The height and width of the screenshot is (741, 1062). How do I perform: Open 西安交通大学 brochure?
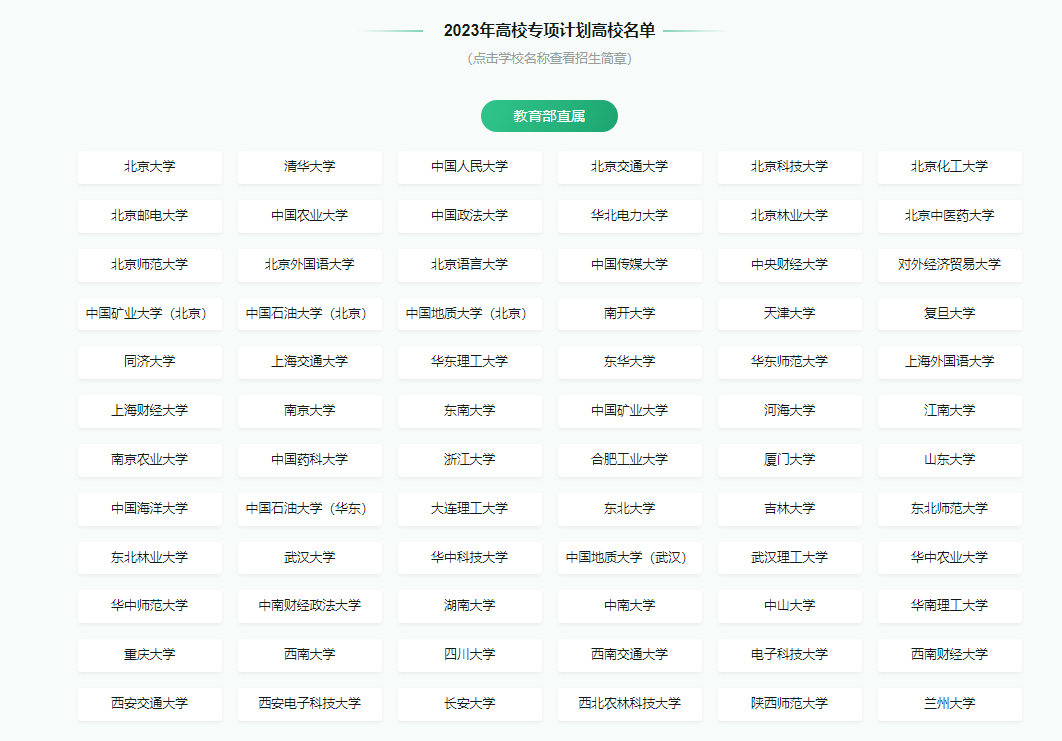[x=150, y=704]
